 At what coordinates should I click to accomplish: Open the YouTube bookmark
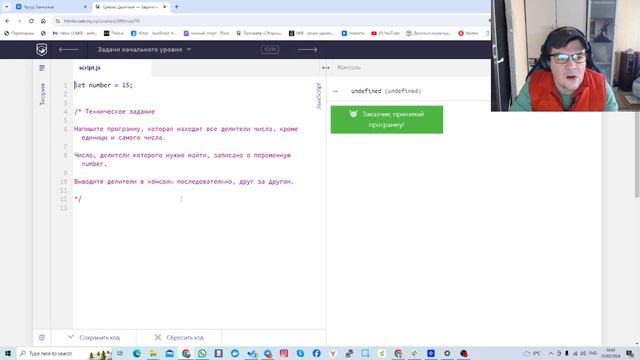[385, 33]
